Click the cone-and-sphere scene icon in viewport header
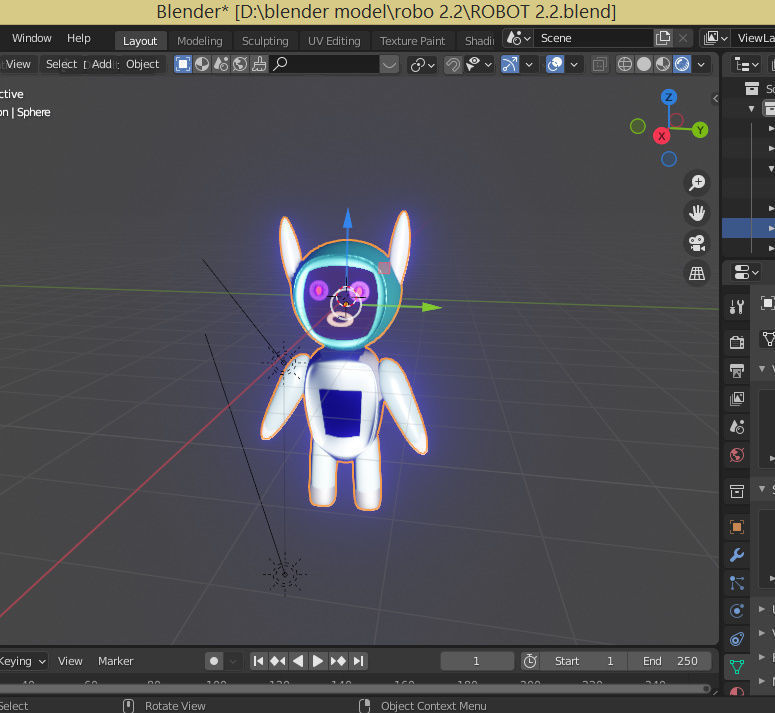The image size is (775, 713). coord(221,64)
